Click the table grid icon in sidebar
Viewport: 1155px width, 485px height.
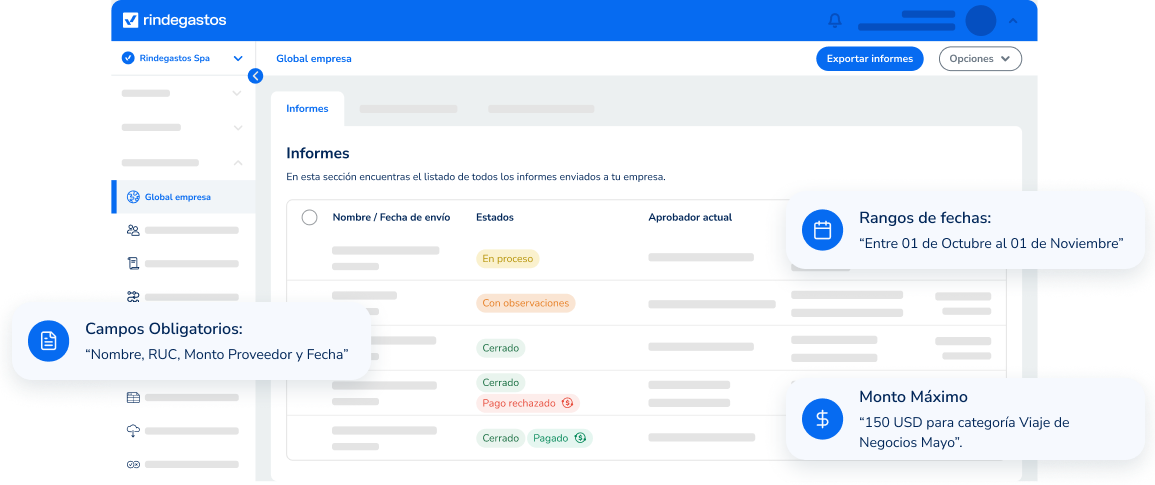coord(133,398)
